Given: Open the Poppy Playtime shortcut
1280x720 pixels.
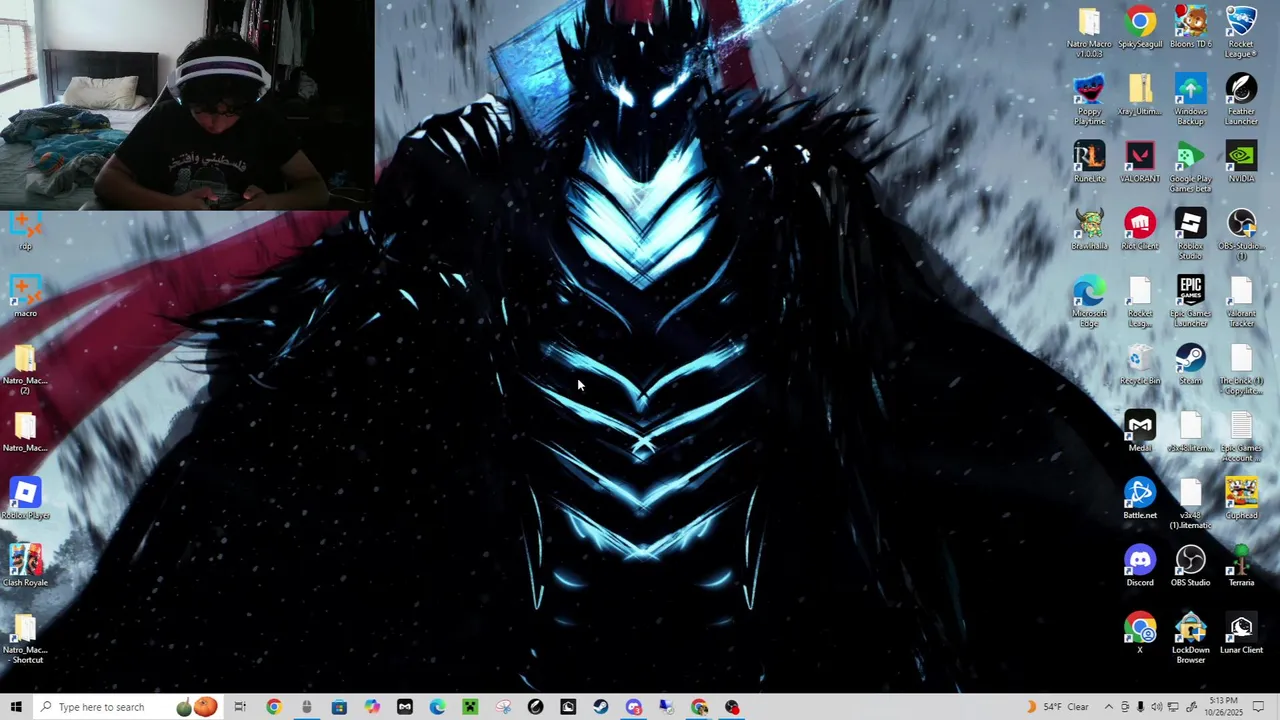Looking at the screenshot, I should [x=1089, y=100].
